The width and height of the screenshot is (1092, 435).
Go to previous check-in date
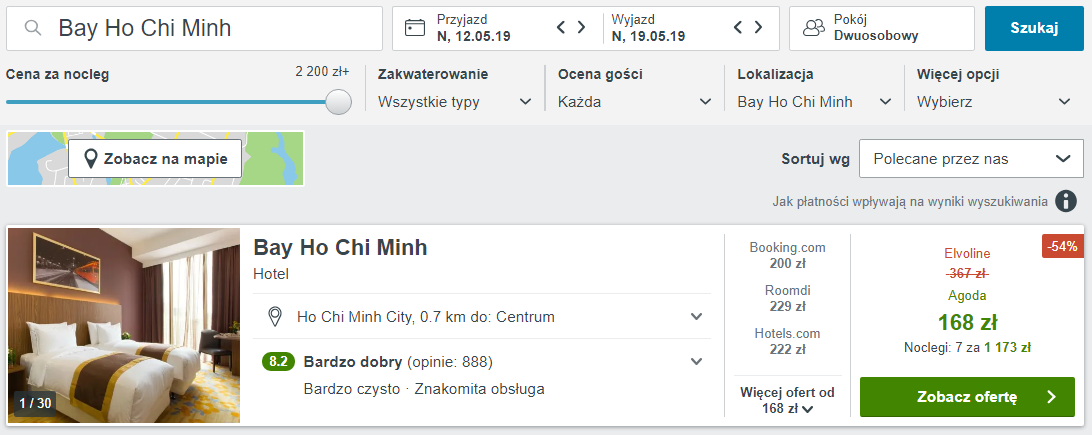click(x=562, y=27)
